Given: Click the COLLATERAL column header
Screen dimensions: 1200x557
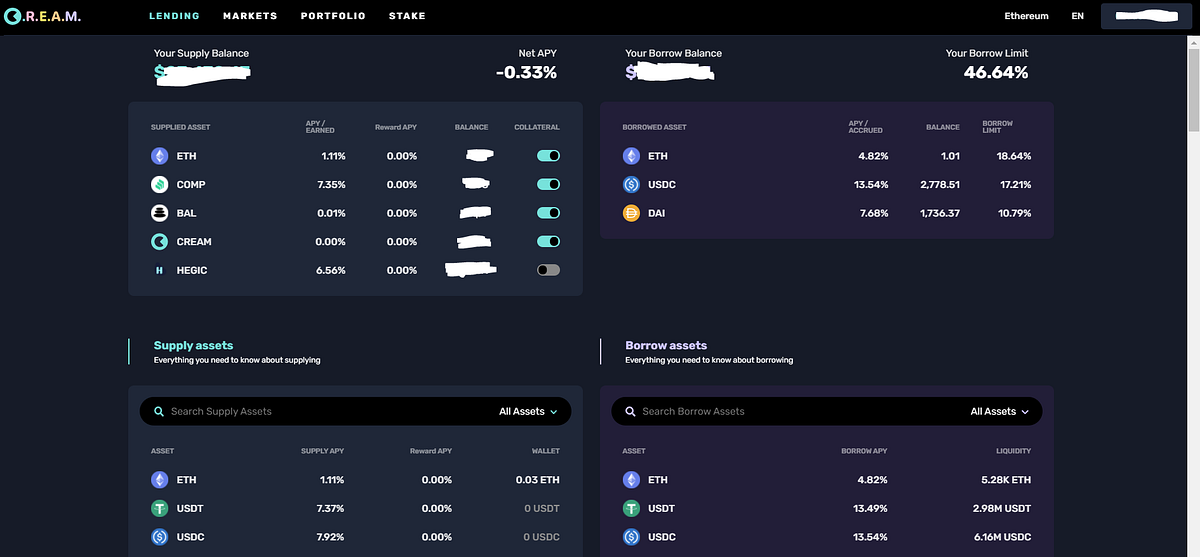Looking at the screenshot, I should 537,127.
